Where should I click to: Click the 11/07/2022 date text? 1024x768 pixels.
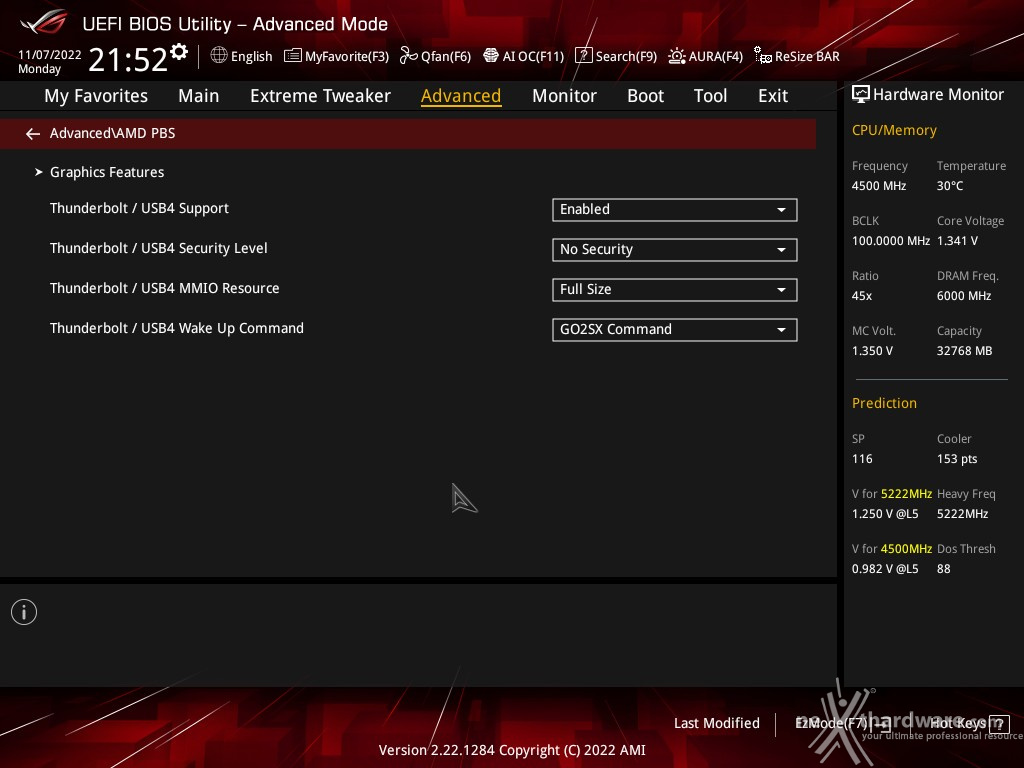tap(50, 55)
